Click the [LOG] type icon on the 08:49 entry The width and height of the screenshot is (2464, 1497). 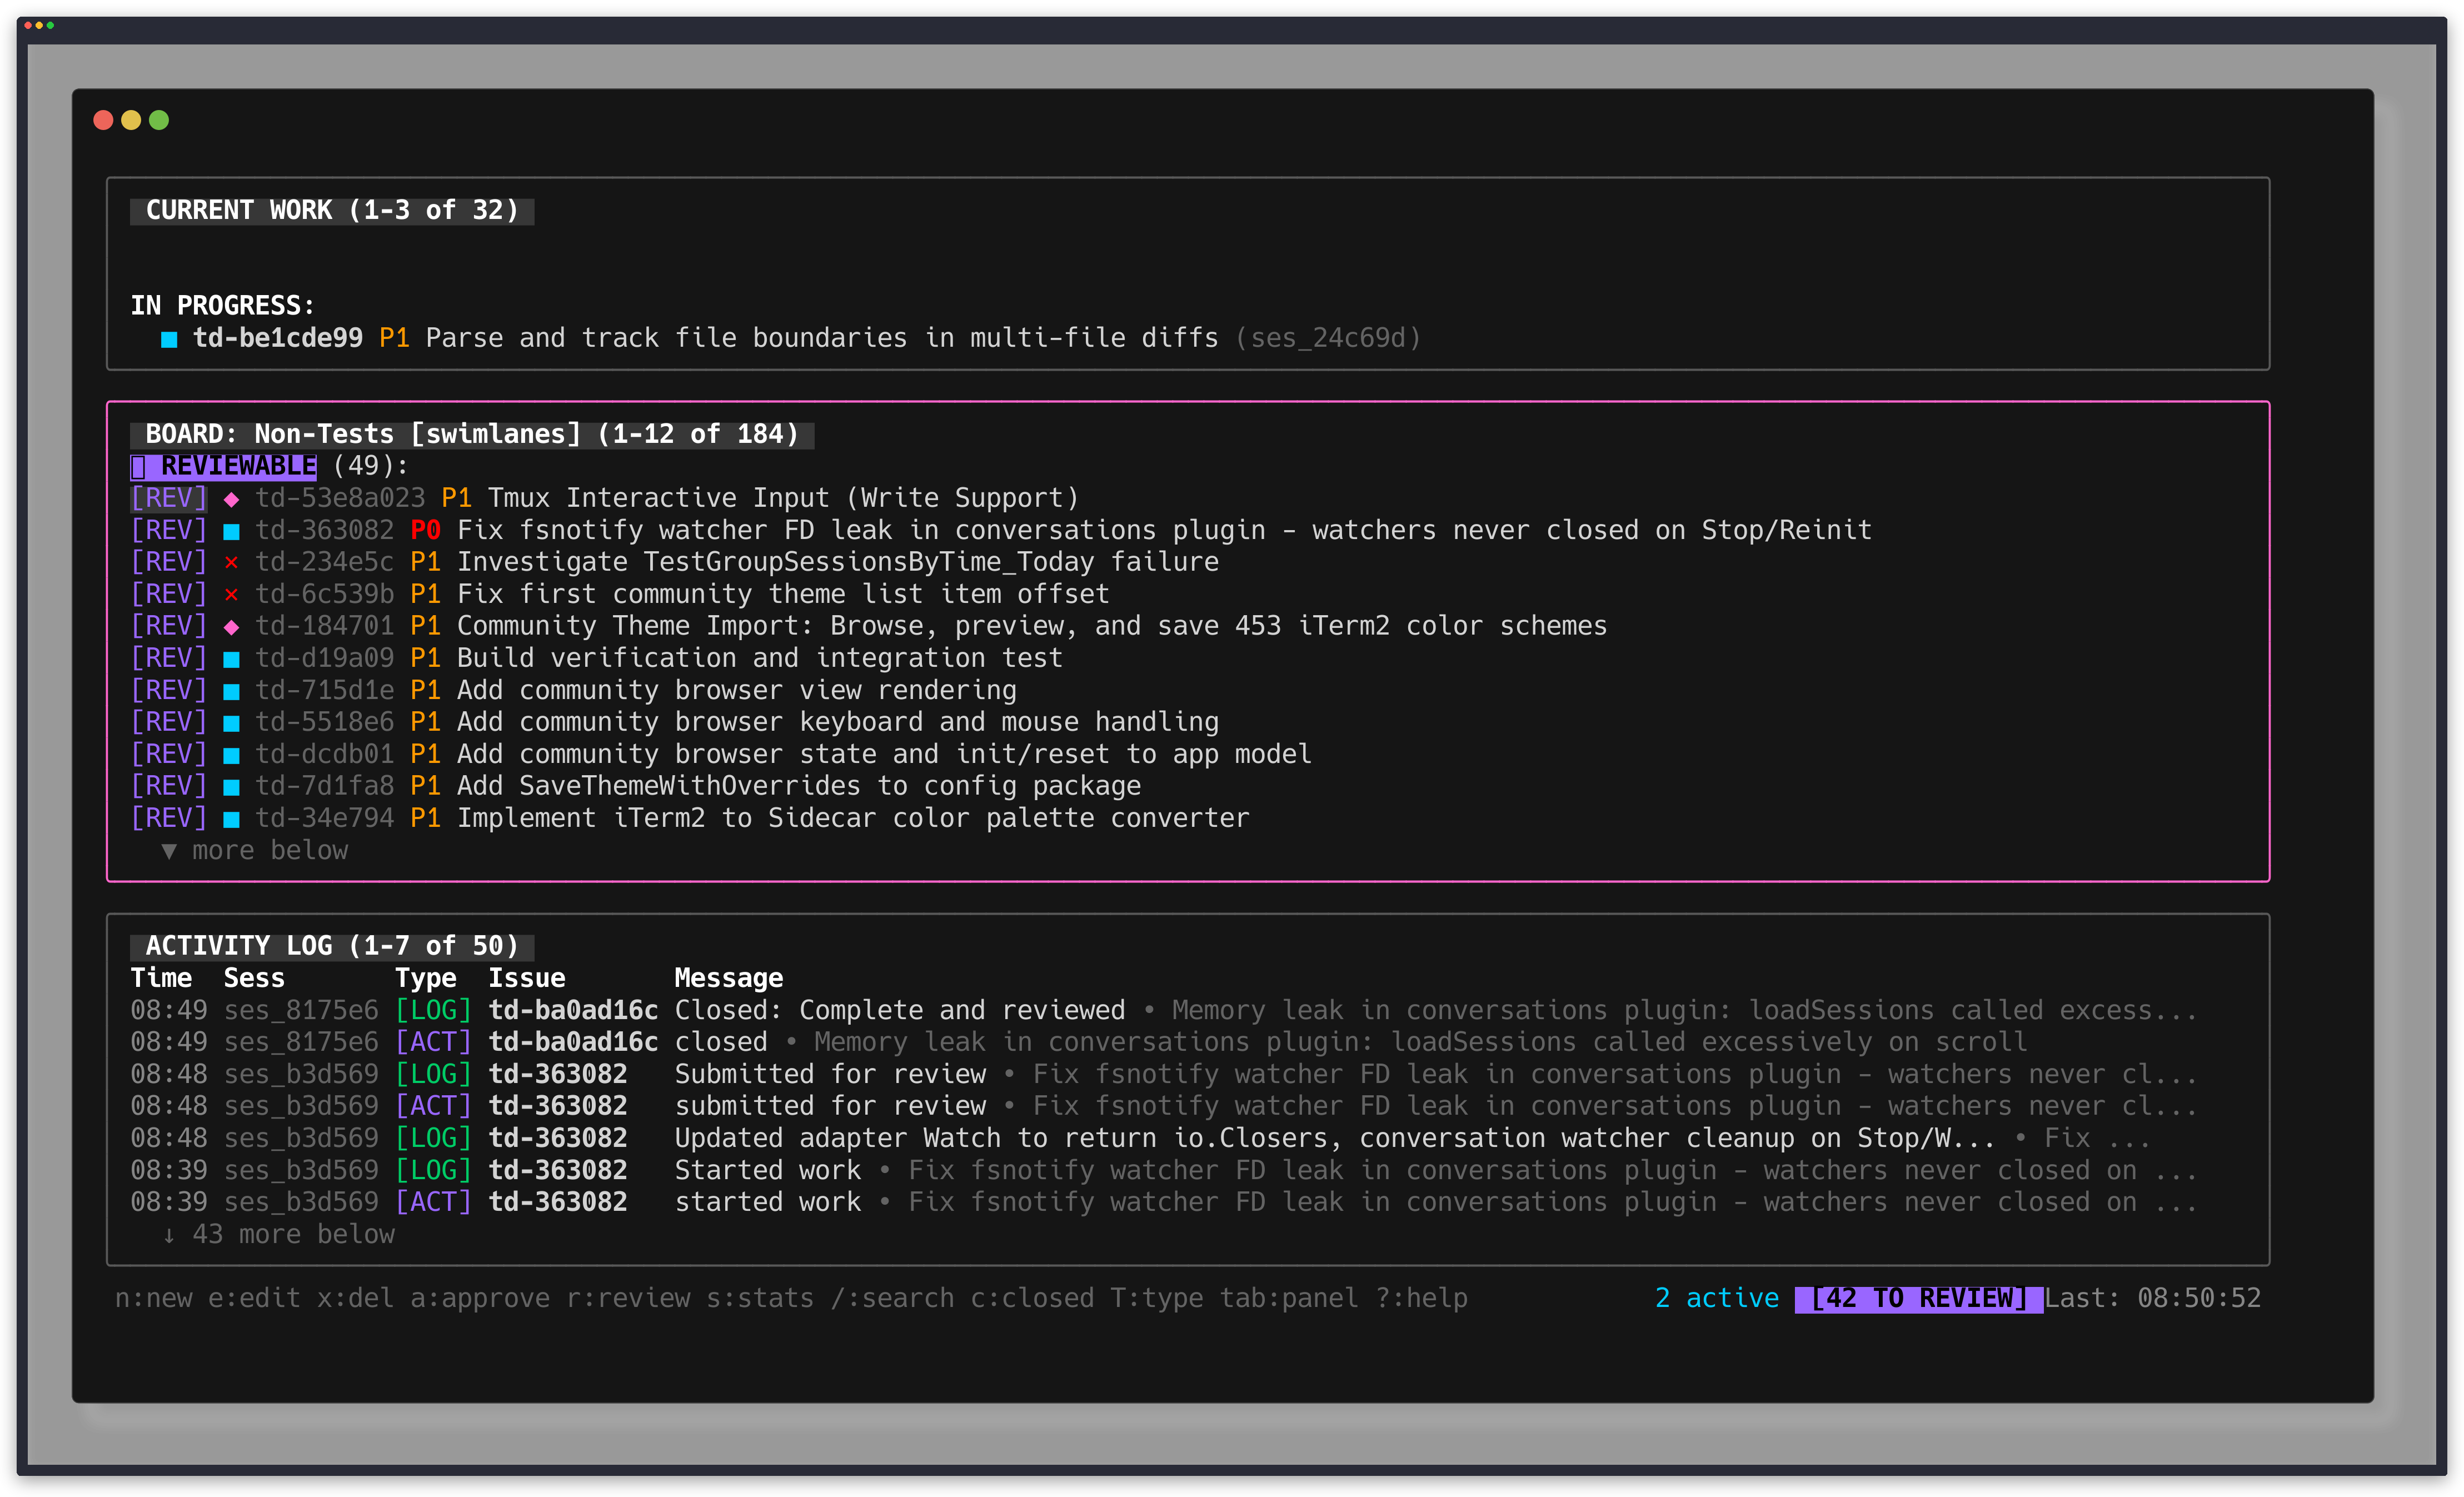433,1010
